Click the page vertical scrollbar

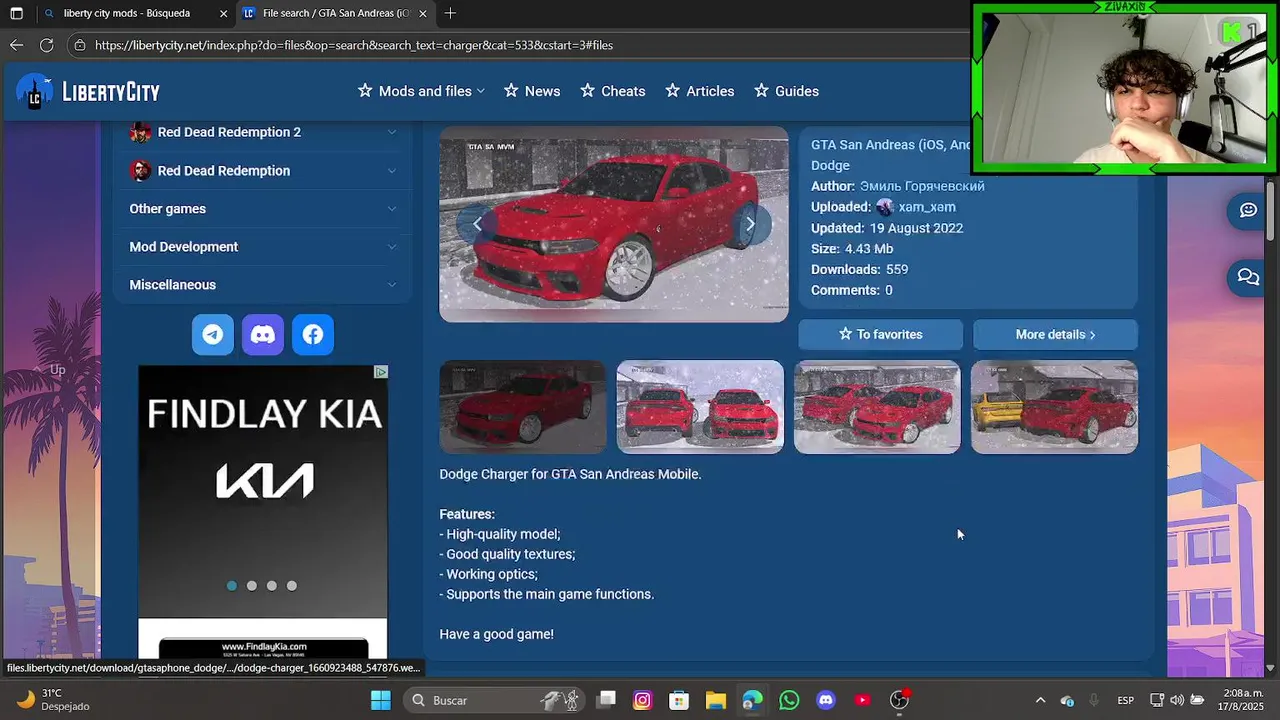1271,210
